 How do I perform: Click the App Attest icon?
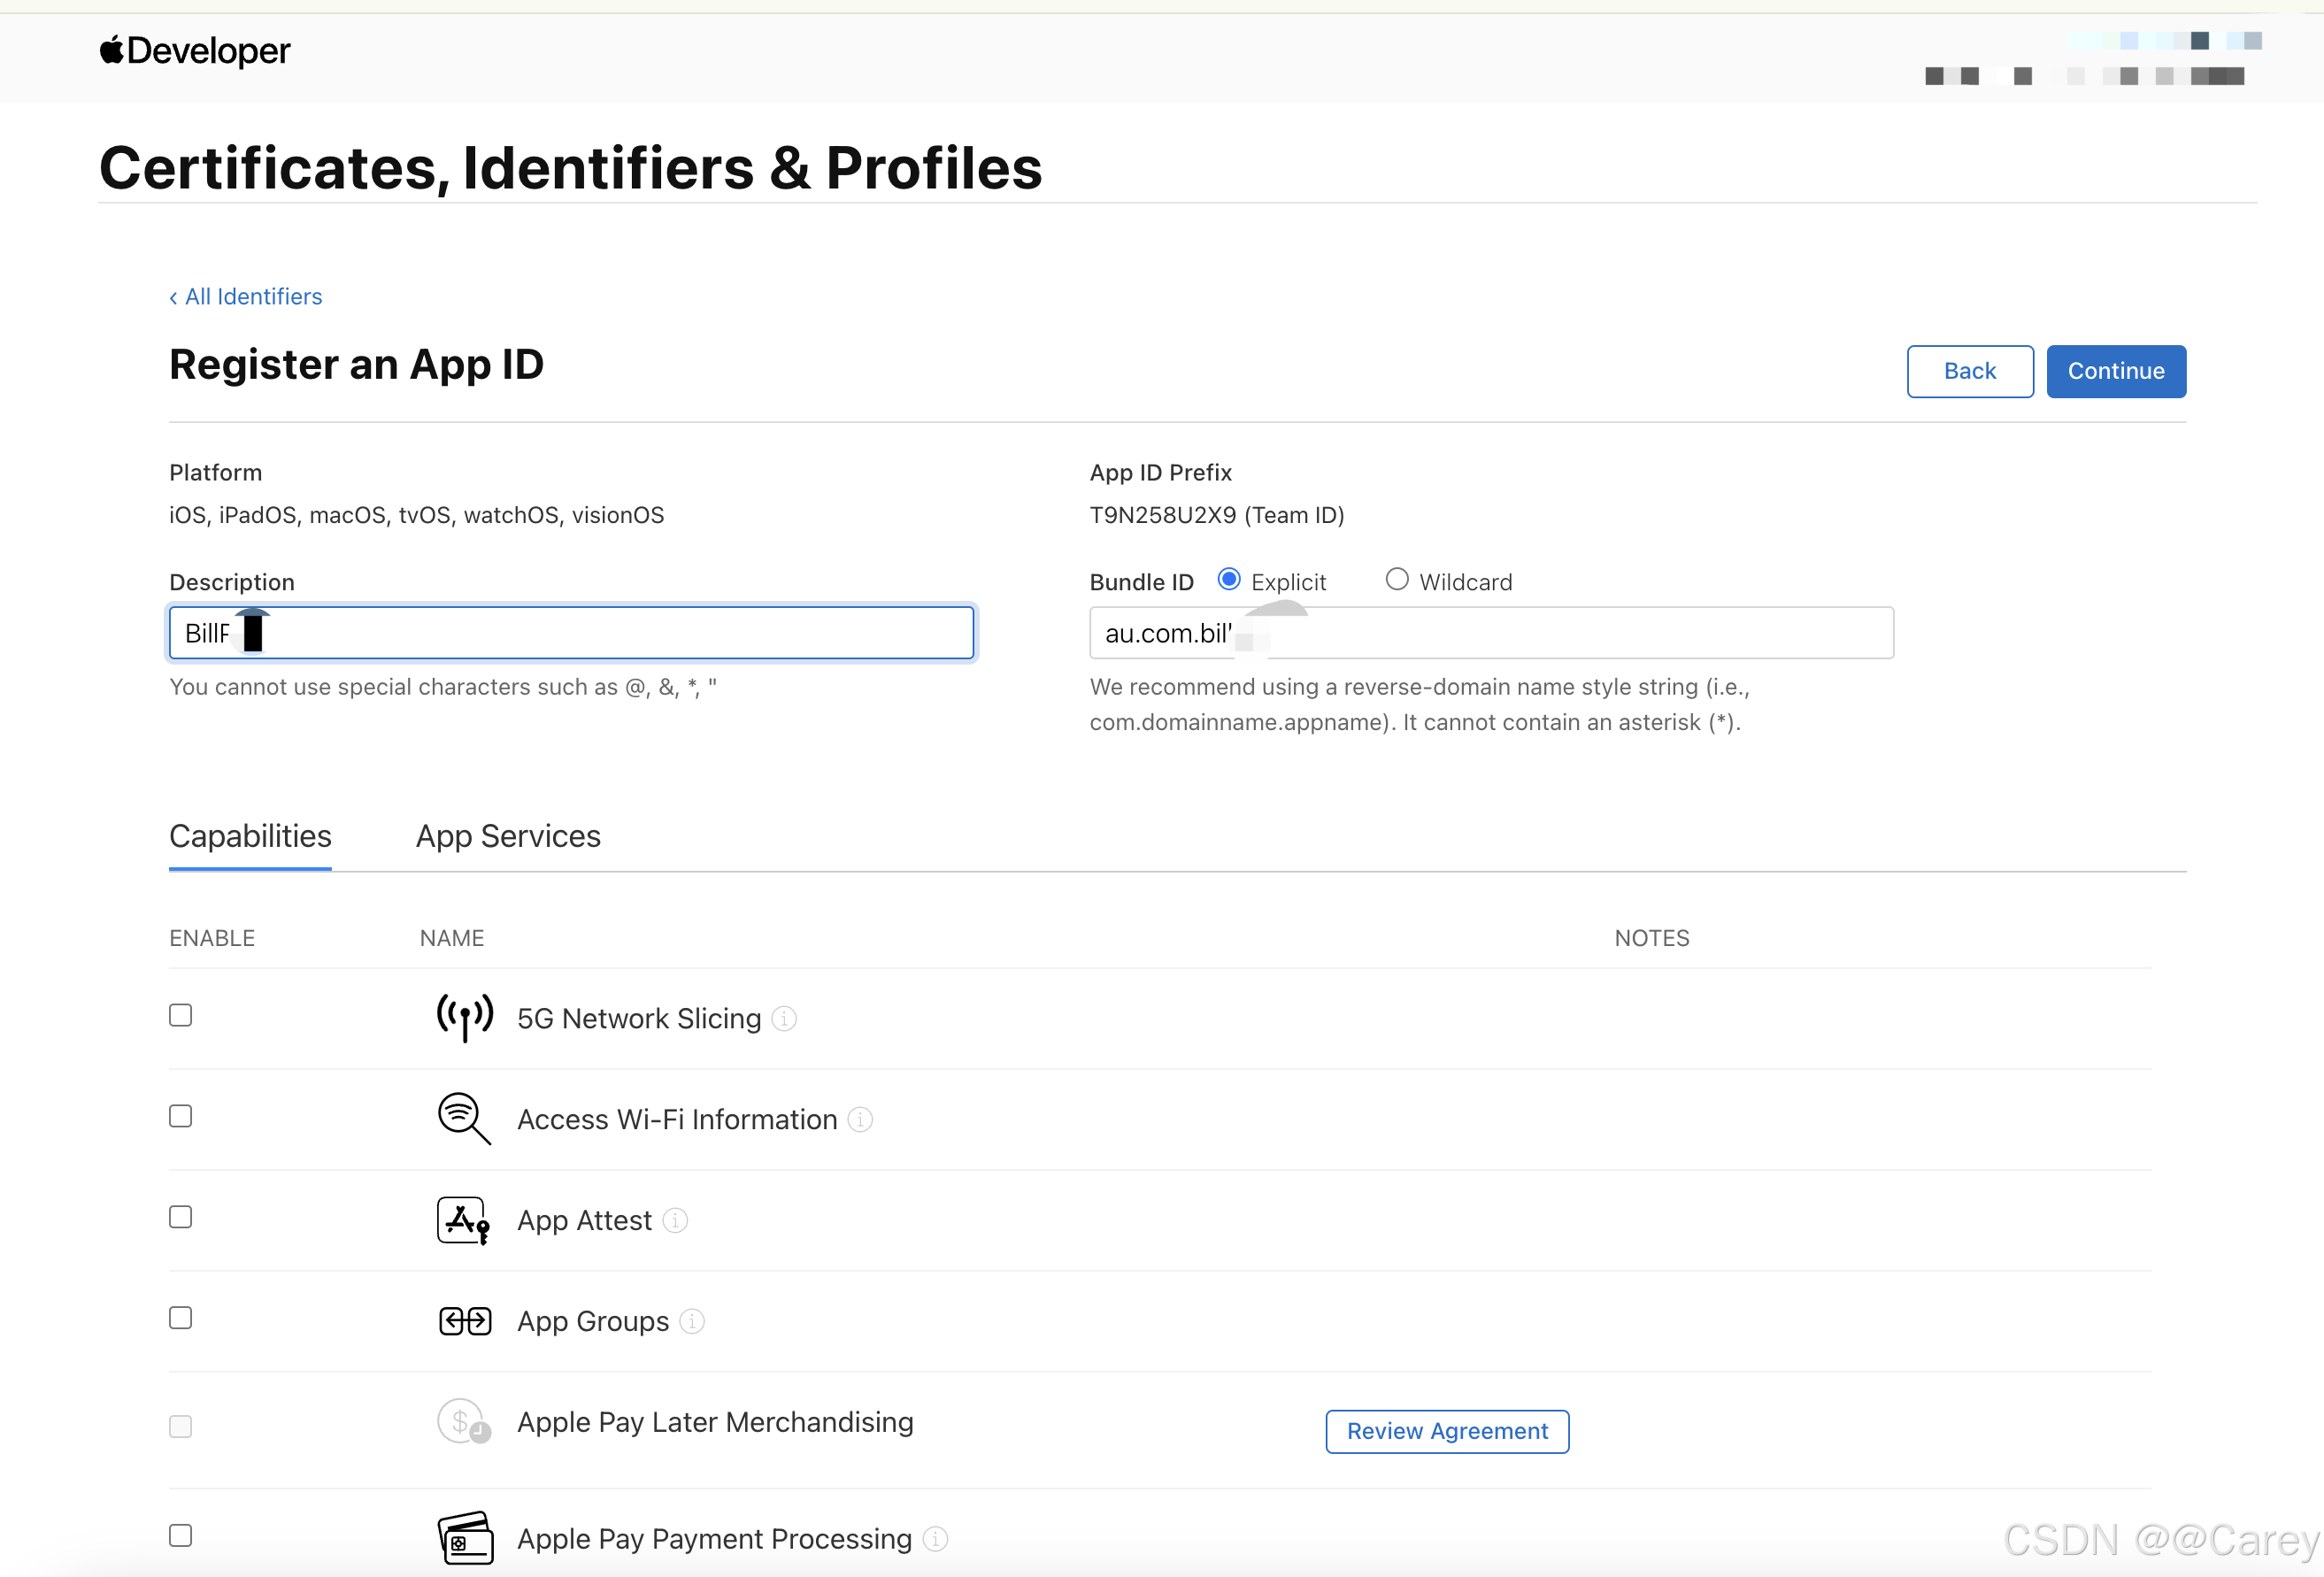point(464,1219)
